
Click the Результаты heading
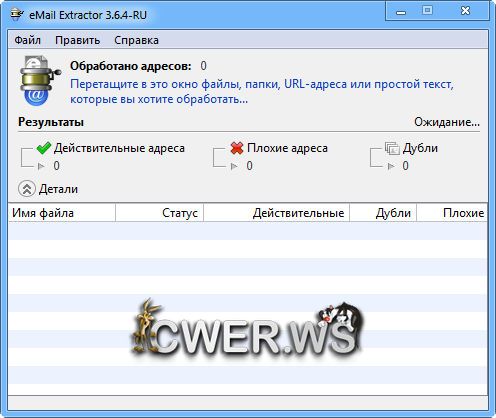[x=51, y=122]
